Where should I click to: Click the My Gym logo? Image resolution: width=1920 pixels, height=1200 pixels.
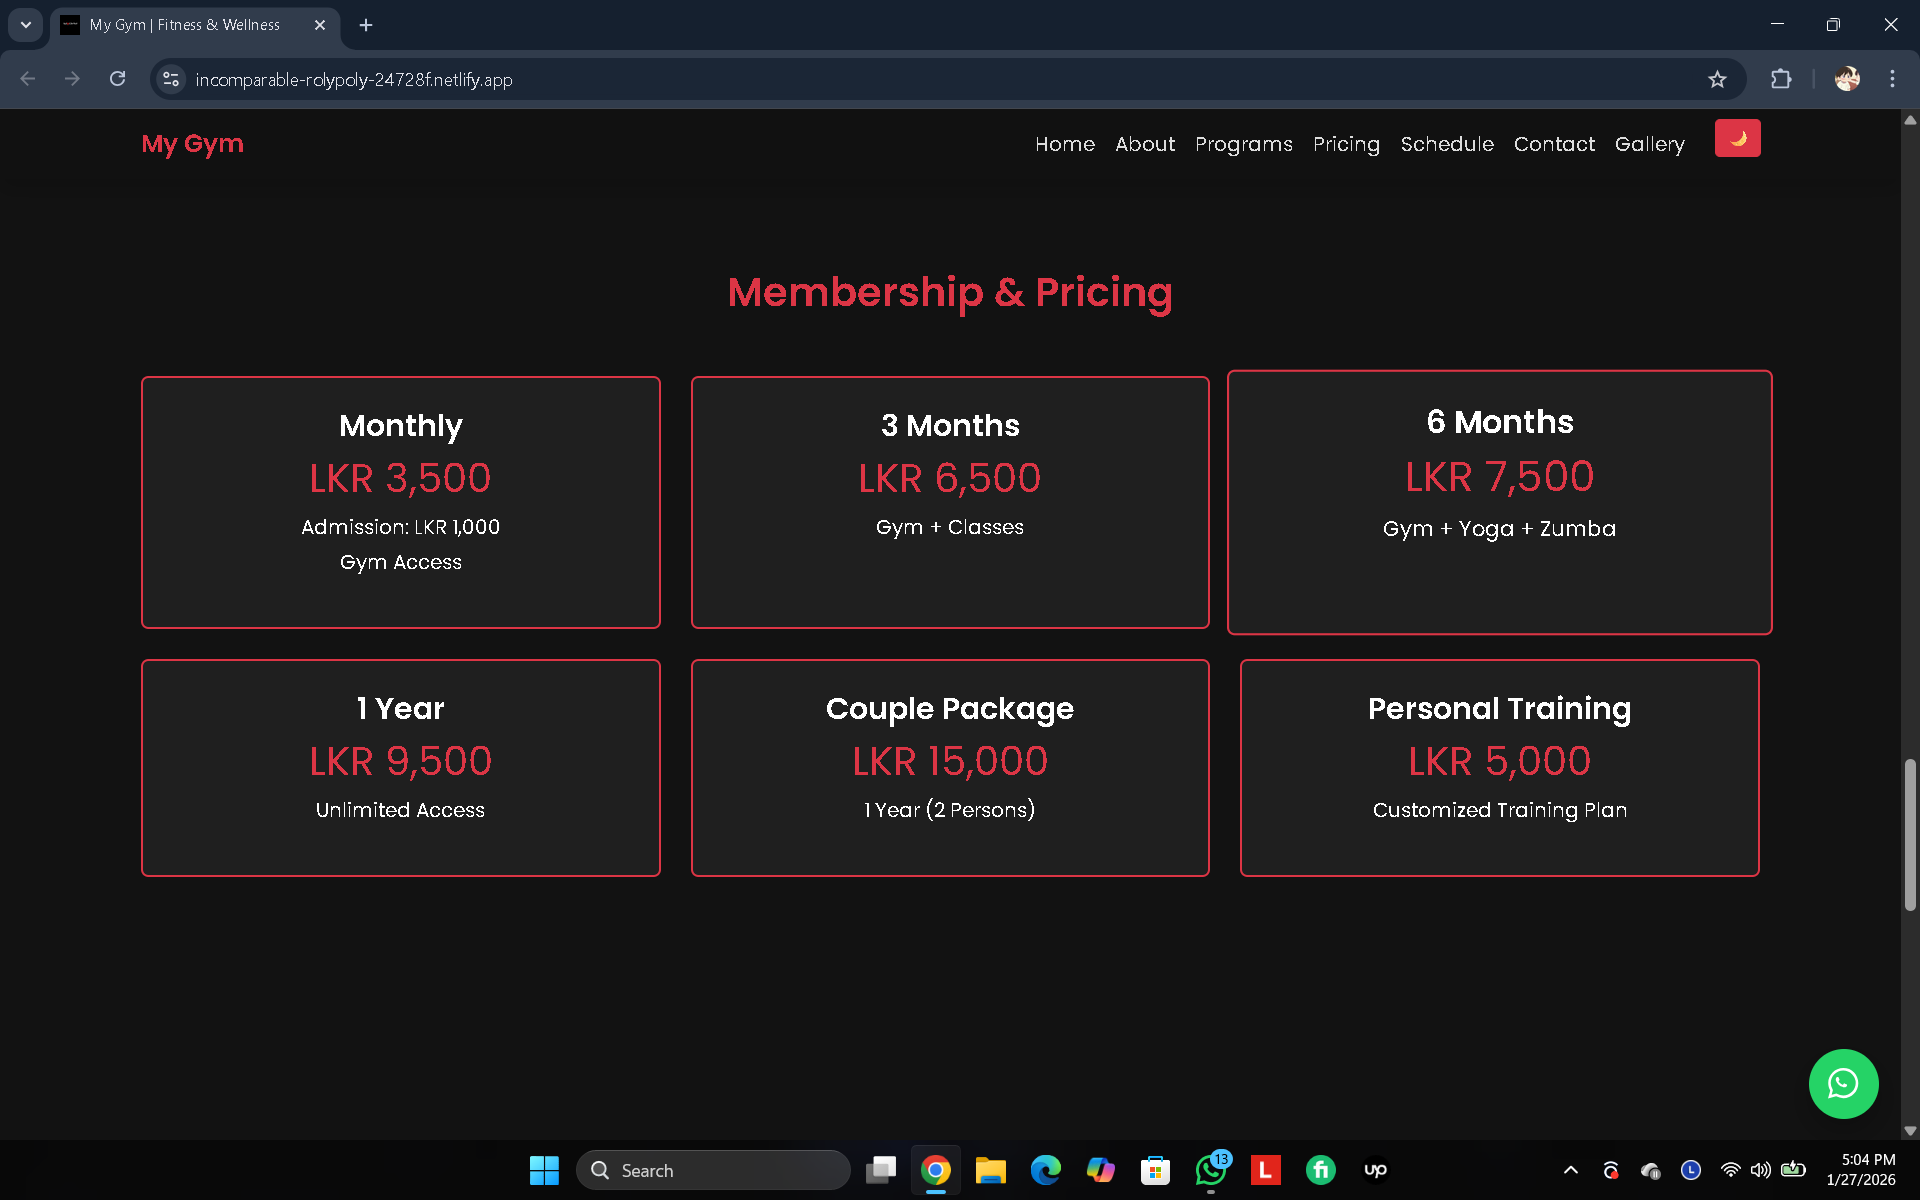(x=192, y=144)
